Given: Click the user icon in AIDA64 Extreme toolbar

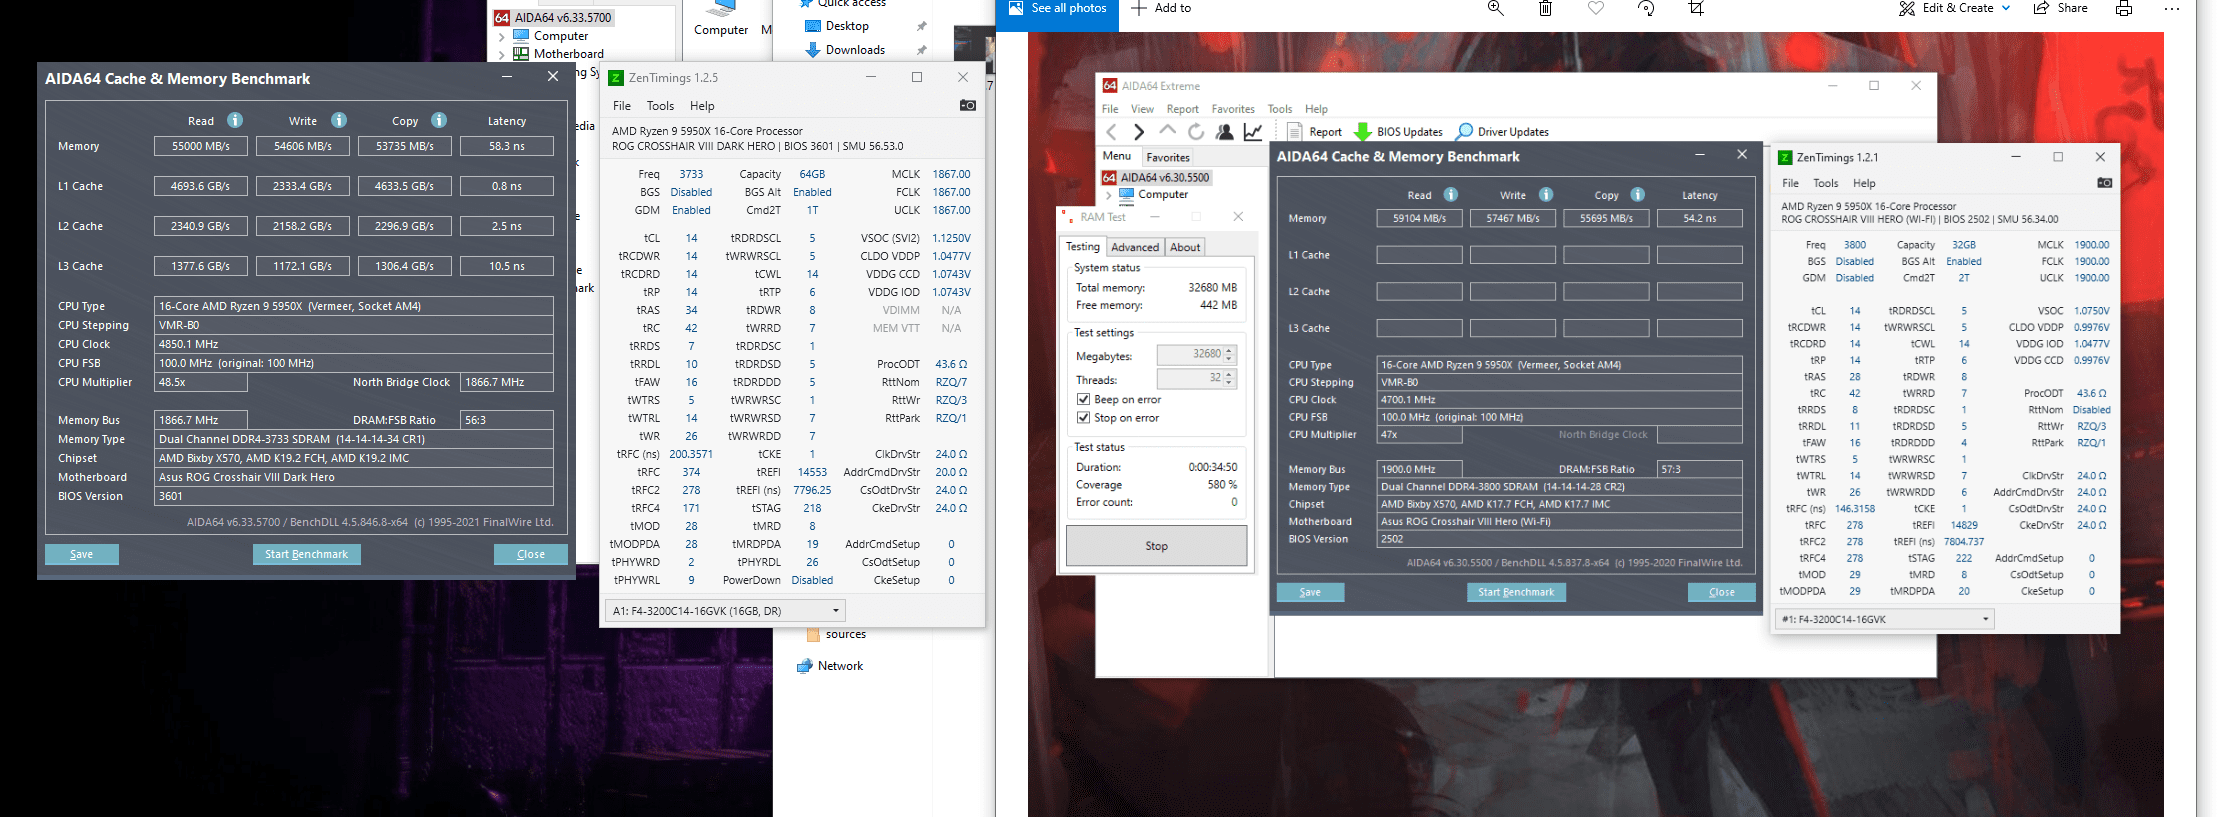Looking at the screenshot, I should [x=1224, y=131].
